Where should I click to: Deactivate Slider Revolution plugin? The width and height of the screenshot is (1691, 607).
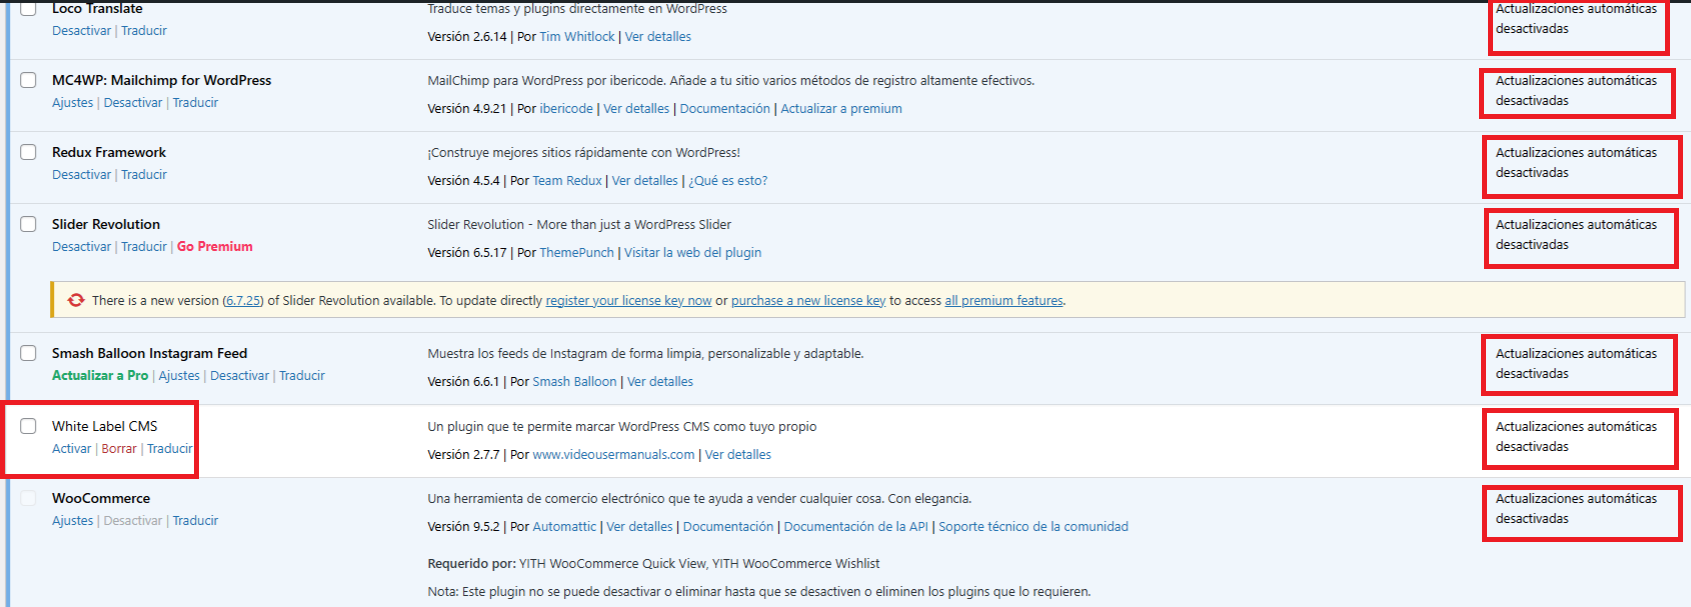(81, 247)
